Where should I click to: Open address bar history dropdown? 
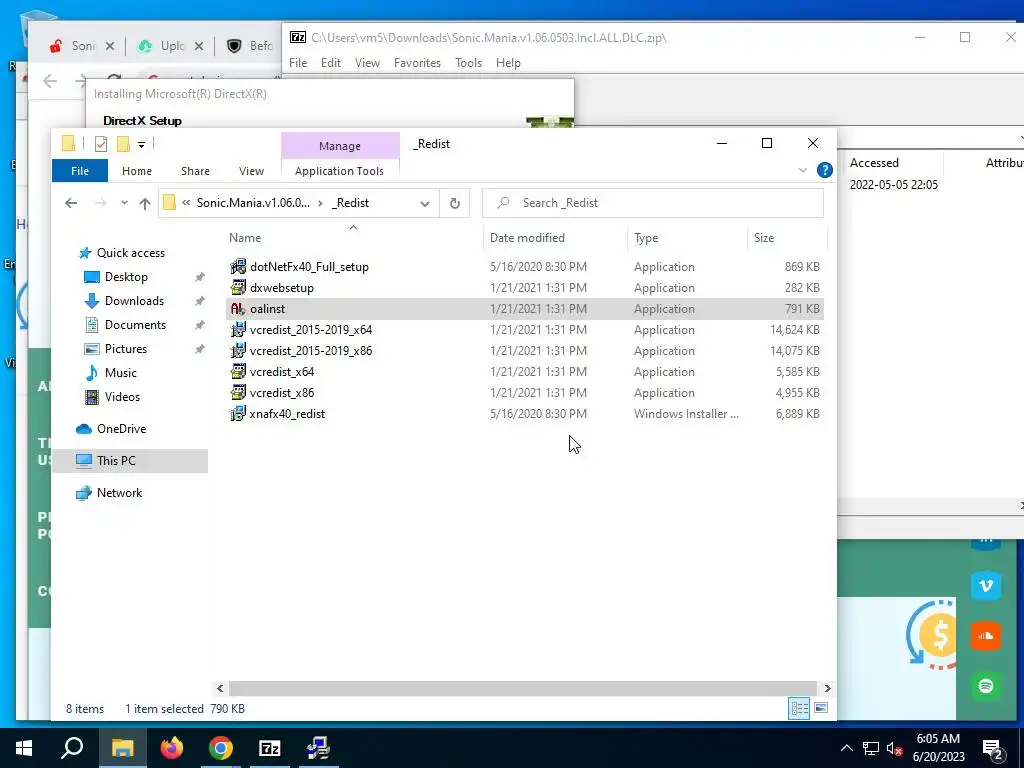pyautogui.click(x=424, y=203)
